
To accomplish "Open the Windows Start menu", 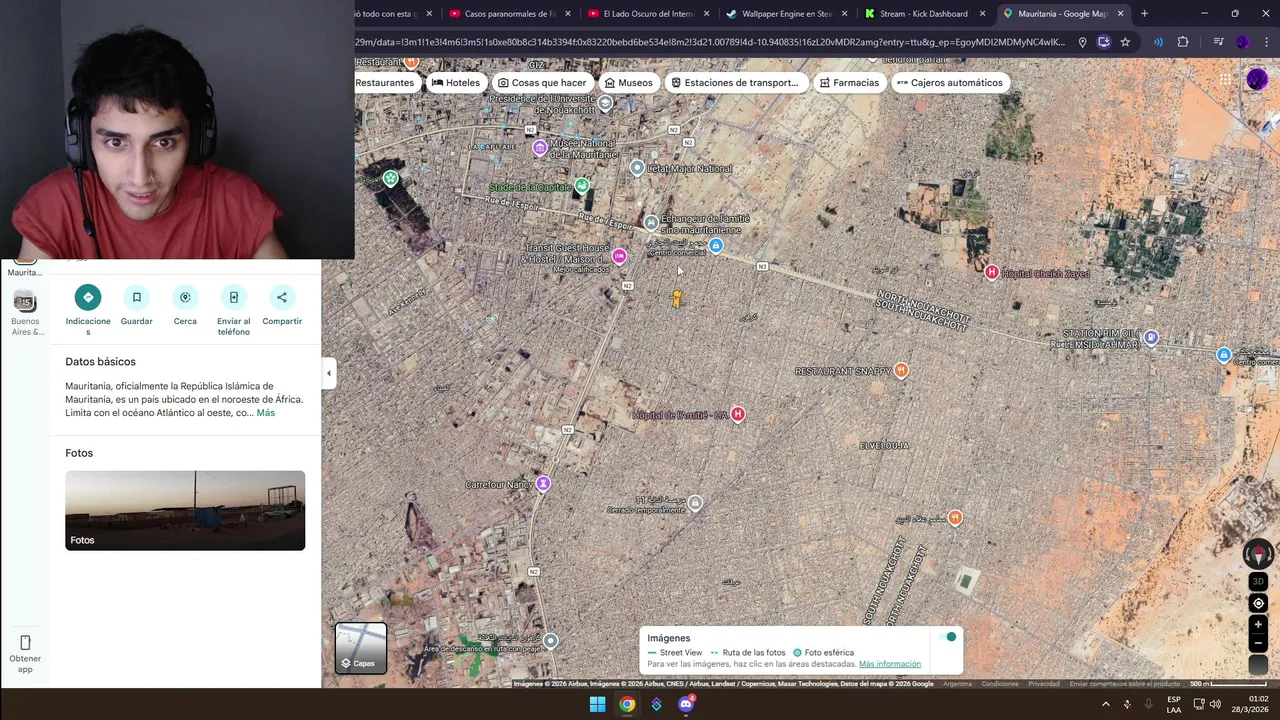I will pyautogui.click(x=597, y=704).
